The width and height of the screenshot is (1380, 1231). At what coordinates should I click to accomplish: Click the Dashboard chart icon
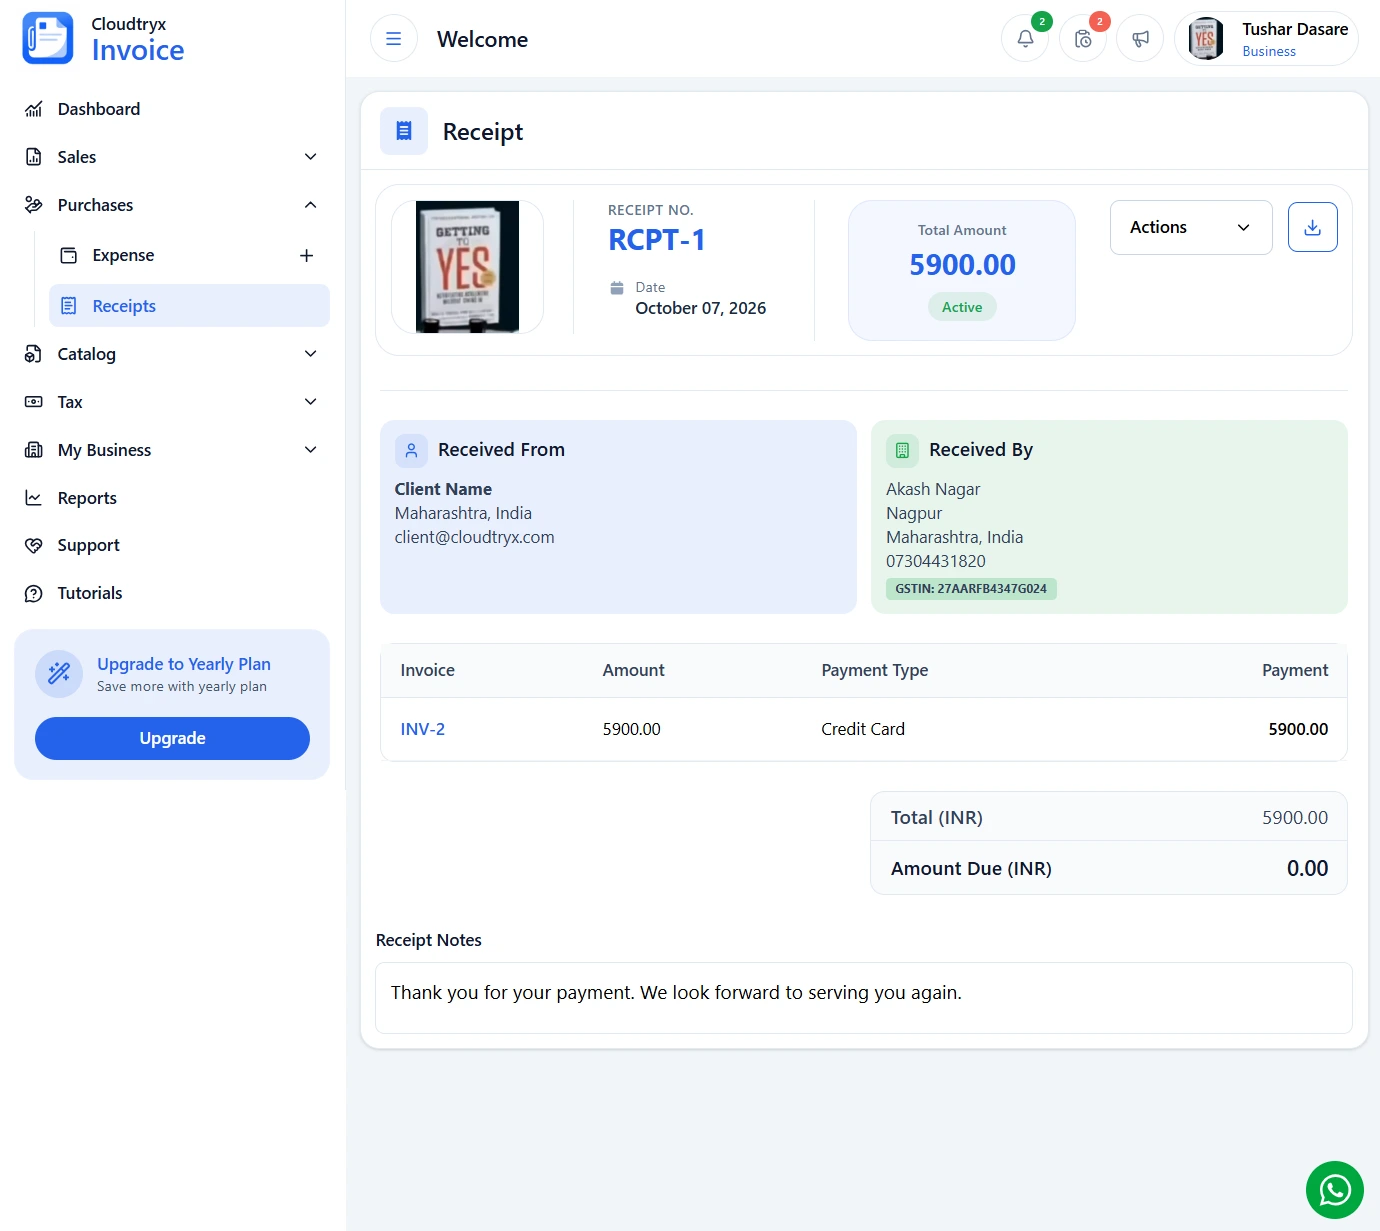[x=34, y=109]
